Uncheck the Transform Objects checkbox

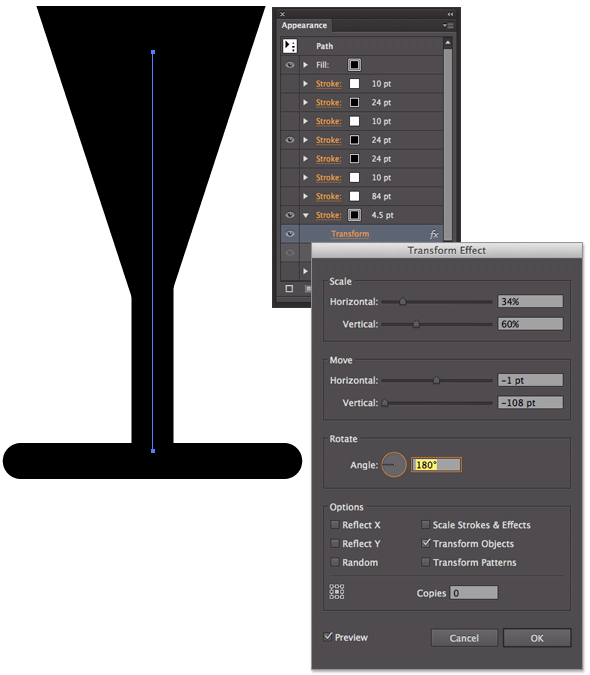(x=425, y=543)
